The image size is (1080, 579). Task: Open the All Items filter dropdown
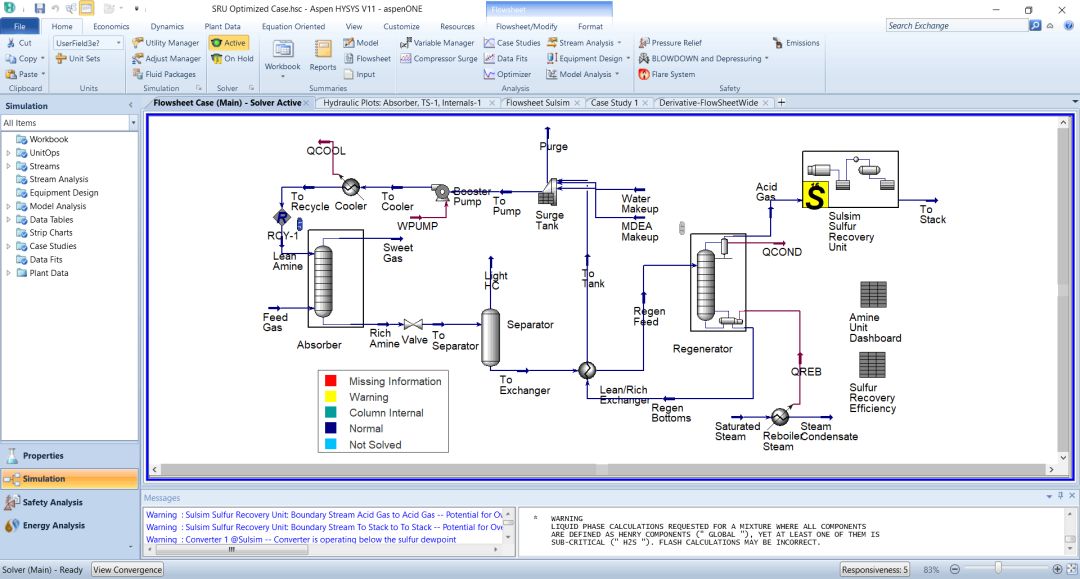point(133,123)
